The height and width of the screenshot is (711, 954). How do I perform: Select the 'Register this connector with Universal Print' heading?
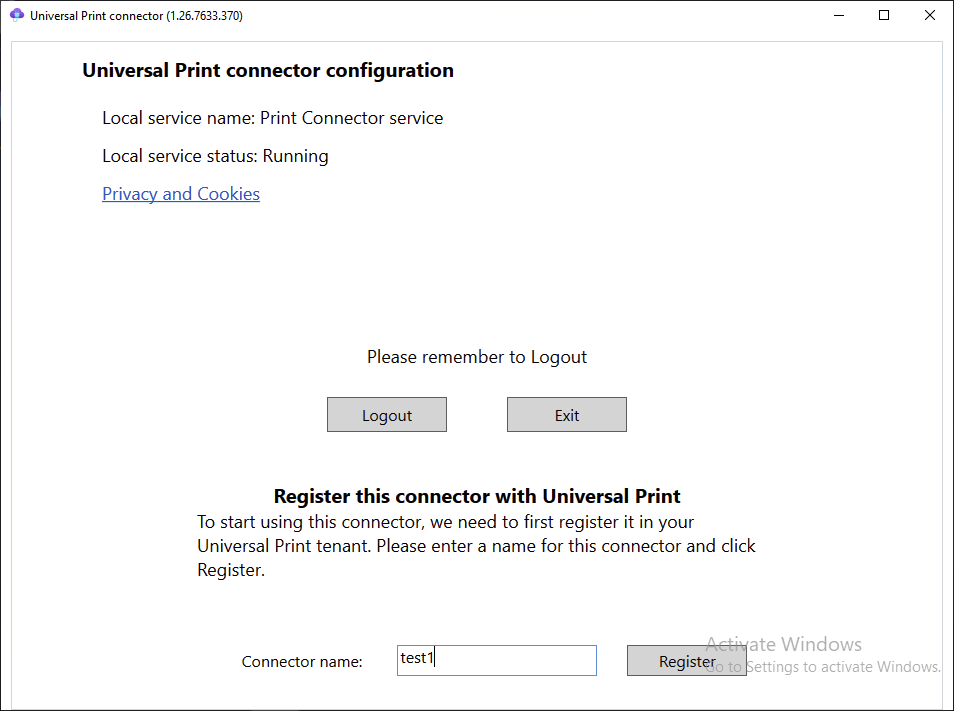pos(477,496)
